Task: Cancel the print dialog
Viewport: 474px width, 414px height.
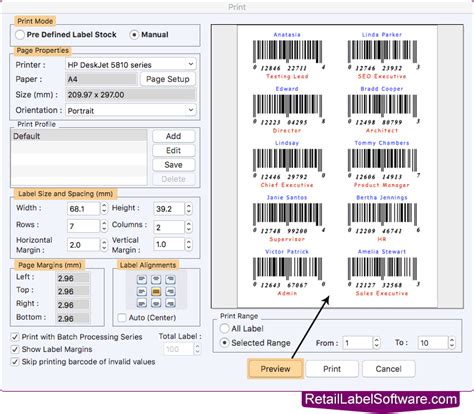Action: click(388, 369)
